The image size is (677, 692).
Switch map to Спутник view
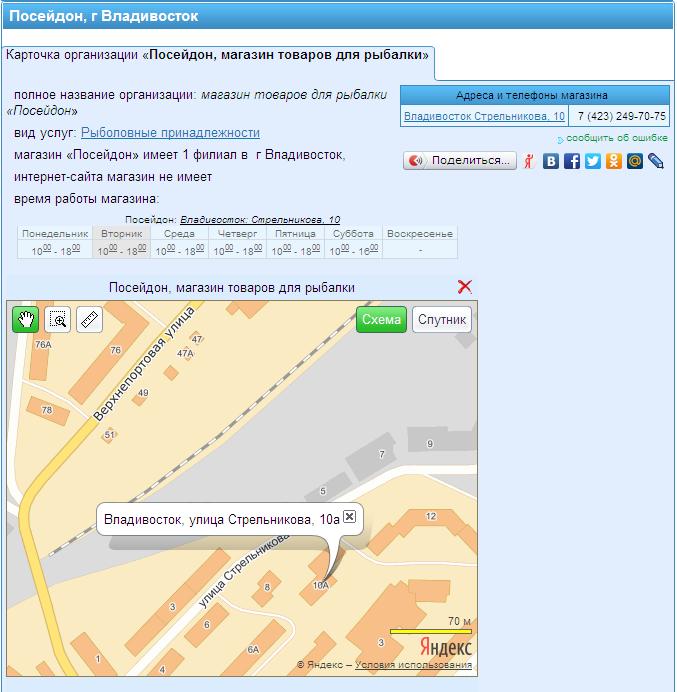coord(442,319)
